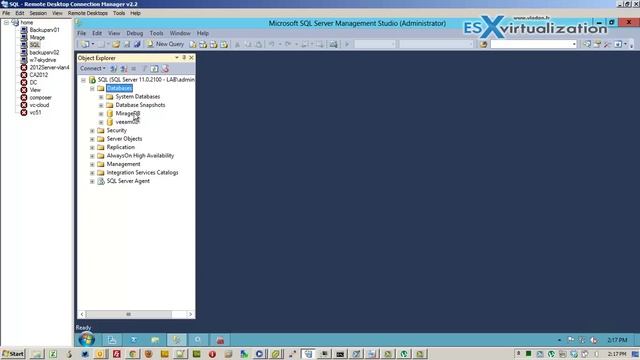Expand the veeam database node
This screenshot has height=360, width=640.
pos(101,122)
